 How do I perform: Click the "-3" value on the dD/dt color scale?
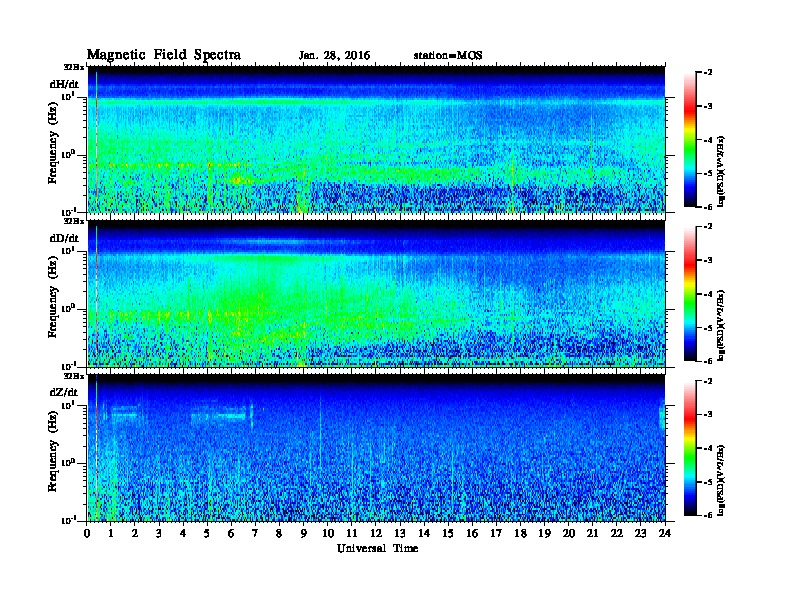(x=708, y=260)
